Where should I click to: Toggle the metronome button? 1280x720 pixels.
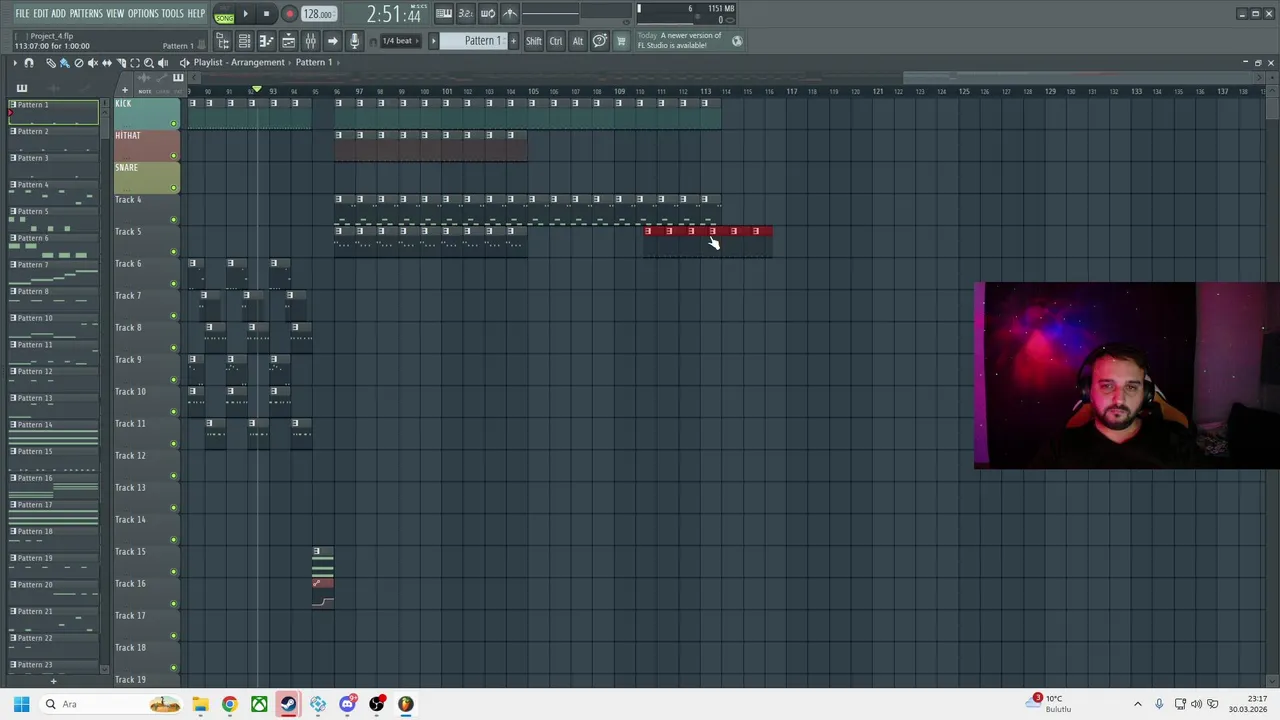point(511,13)
